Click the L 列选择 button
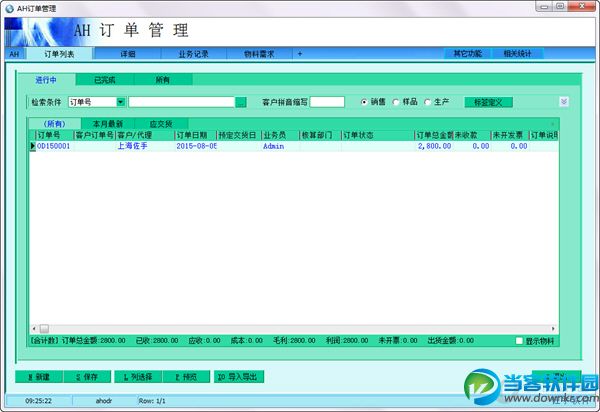 tap(138, 377)
